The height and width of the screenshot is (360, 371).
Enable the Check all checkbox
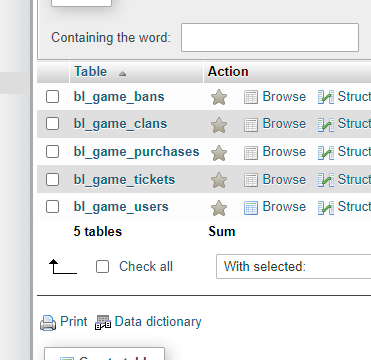coord(102,267)
